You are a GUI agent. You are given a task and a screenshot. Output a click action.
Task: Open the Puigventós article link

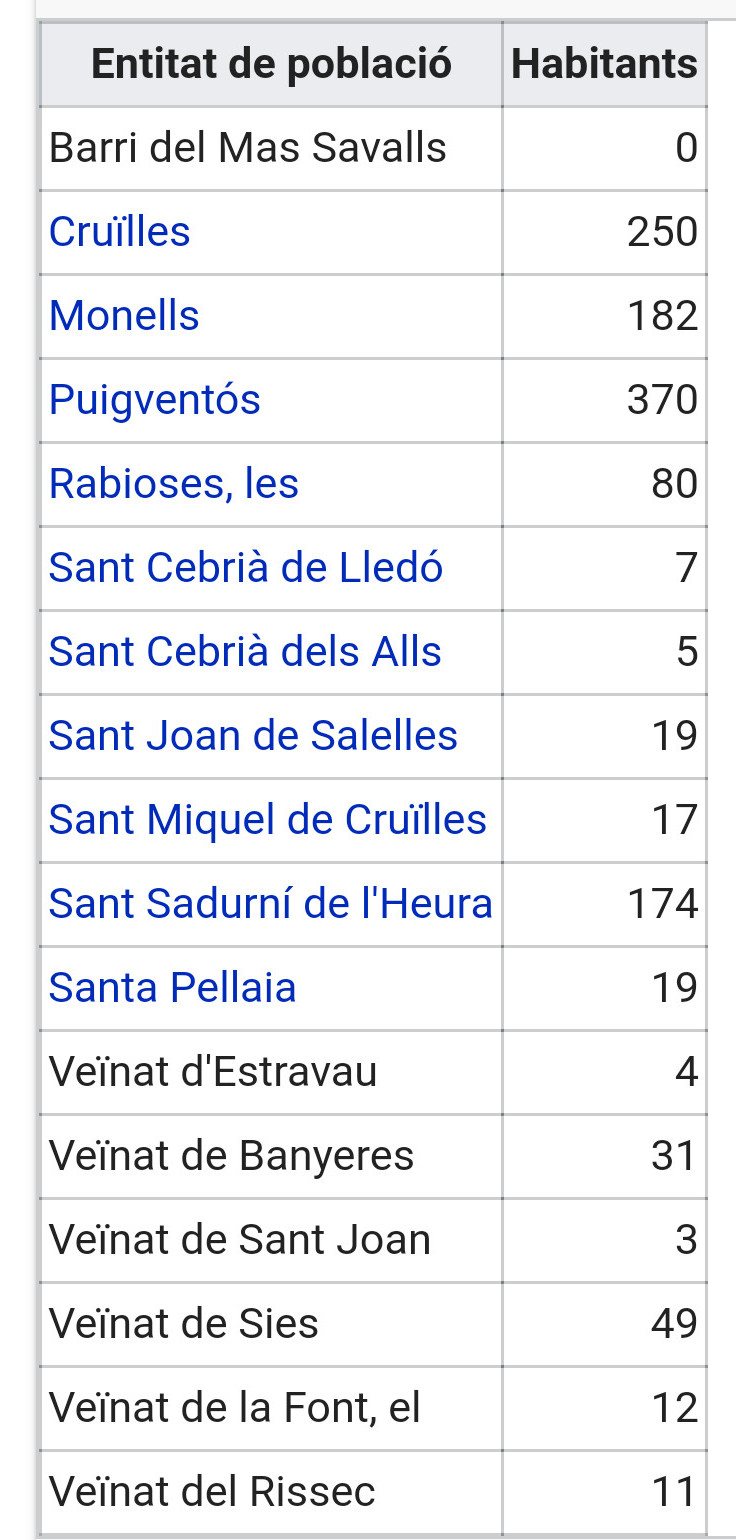click(154, 400)
